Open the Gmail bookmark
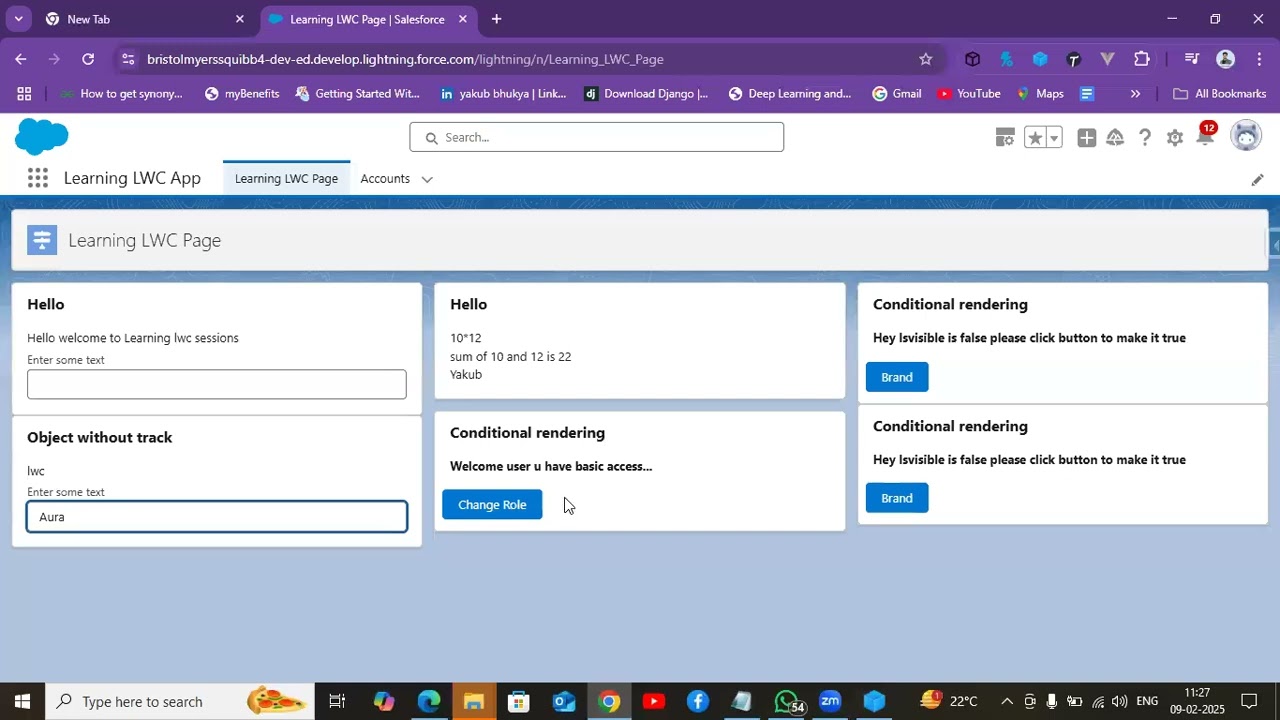Image resolution: width=1280 pixels, height=720 pixels. (896, 93)
